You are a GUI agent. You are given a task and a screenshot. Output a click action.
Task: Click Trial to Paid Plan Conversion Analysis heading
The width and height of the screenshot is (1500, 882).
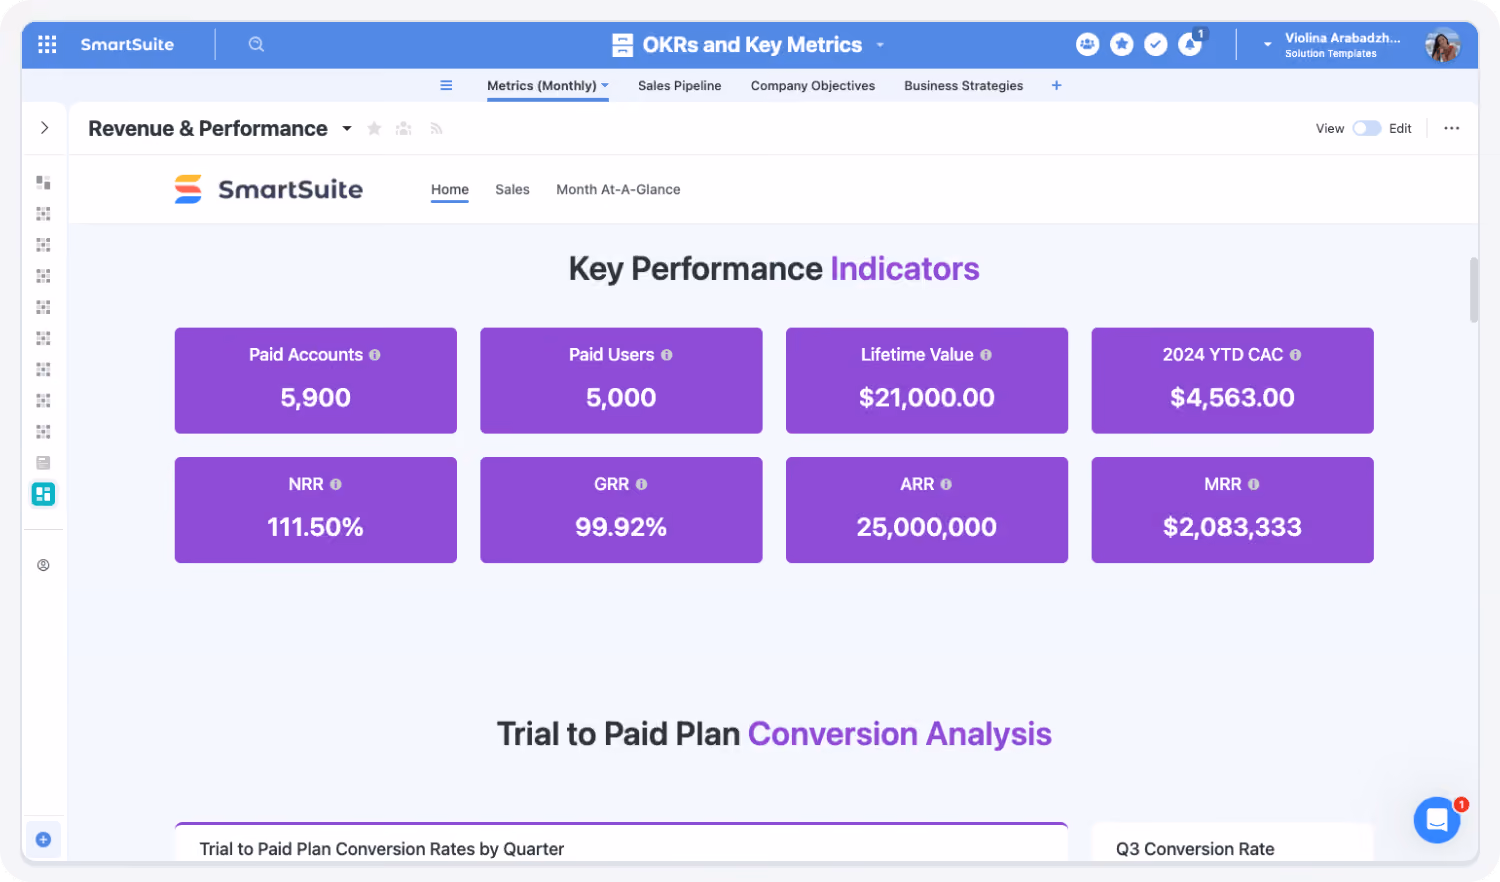point(774,734)
